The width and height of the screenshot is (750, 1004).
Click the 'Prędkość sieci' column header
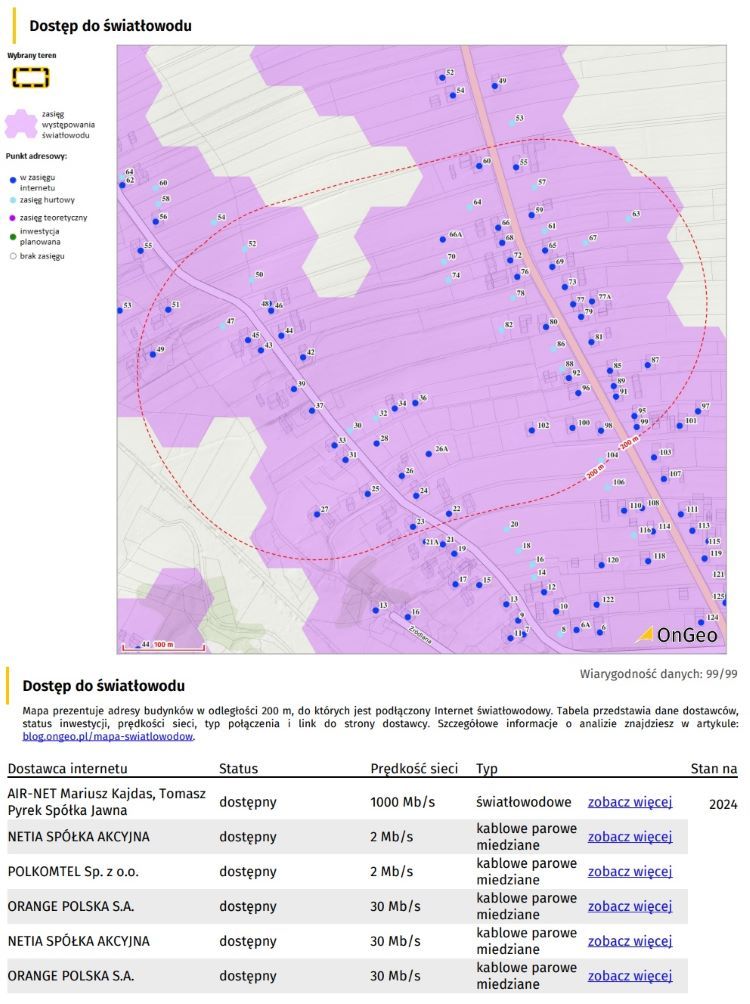coord(414,769)
